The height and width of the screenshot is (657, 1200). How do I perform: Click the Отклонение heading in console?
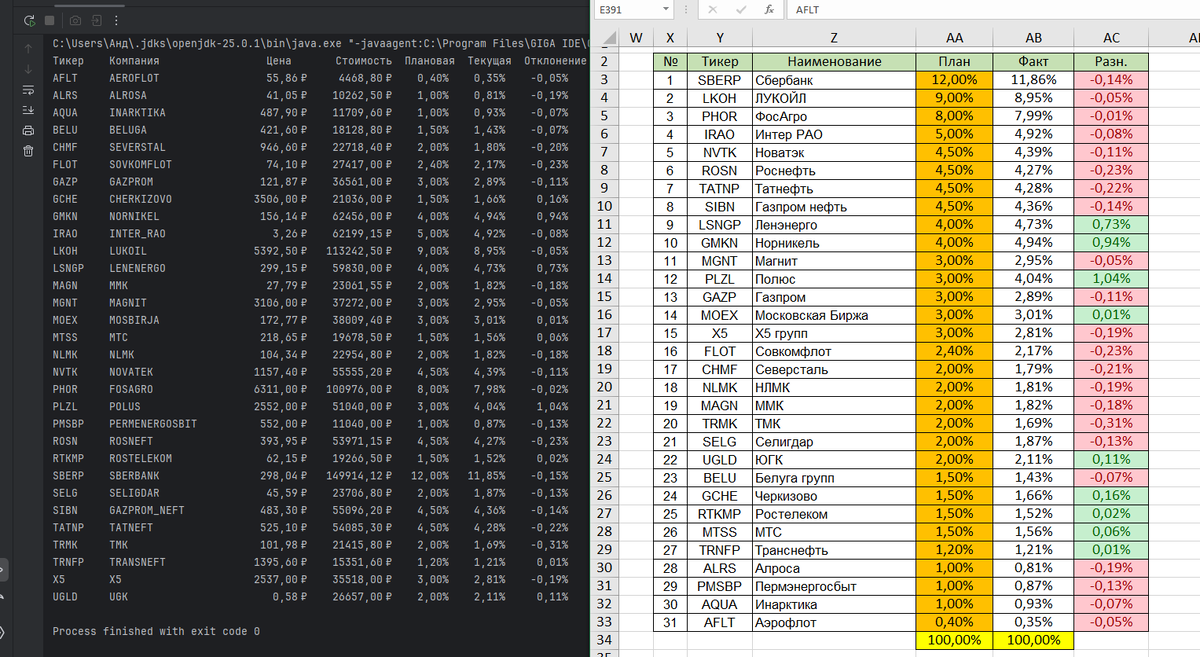tap(554, 60)
